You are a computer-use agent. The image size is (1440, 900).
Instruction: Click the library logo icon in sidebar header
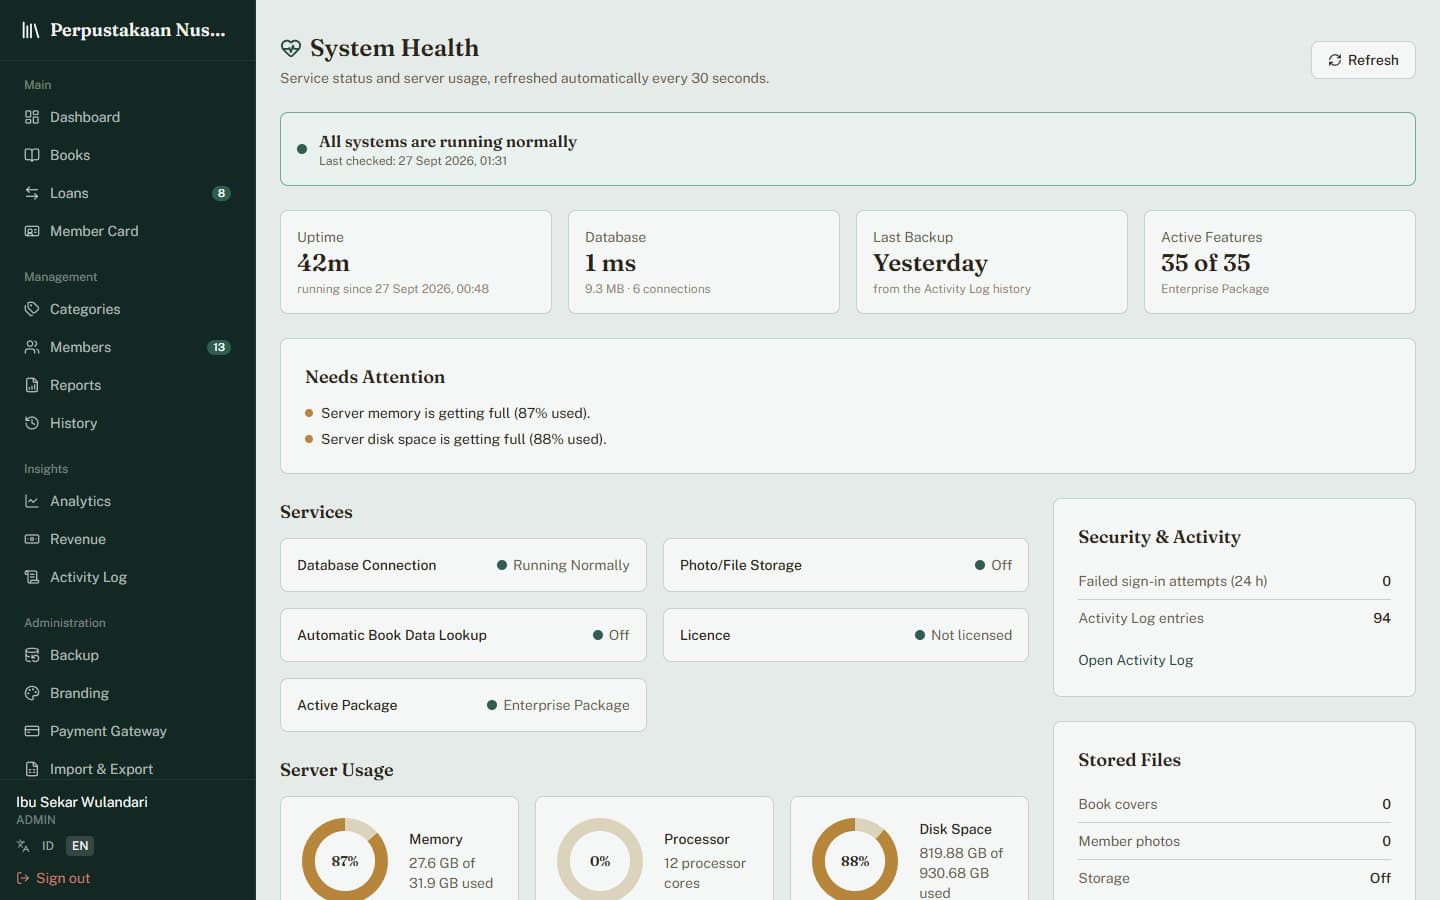pyautogui.click(x=31, y=30)
